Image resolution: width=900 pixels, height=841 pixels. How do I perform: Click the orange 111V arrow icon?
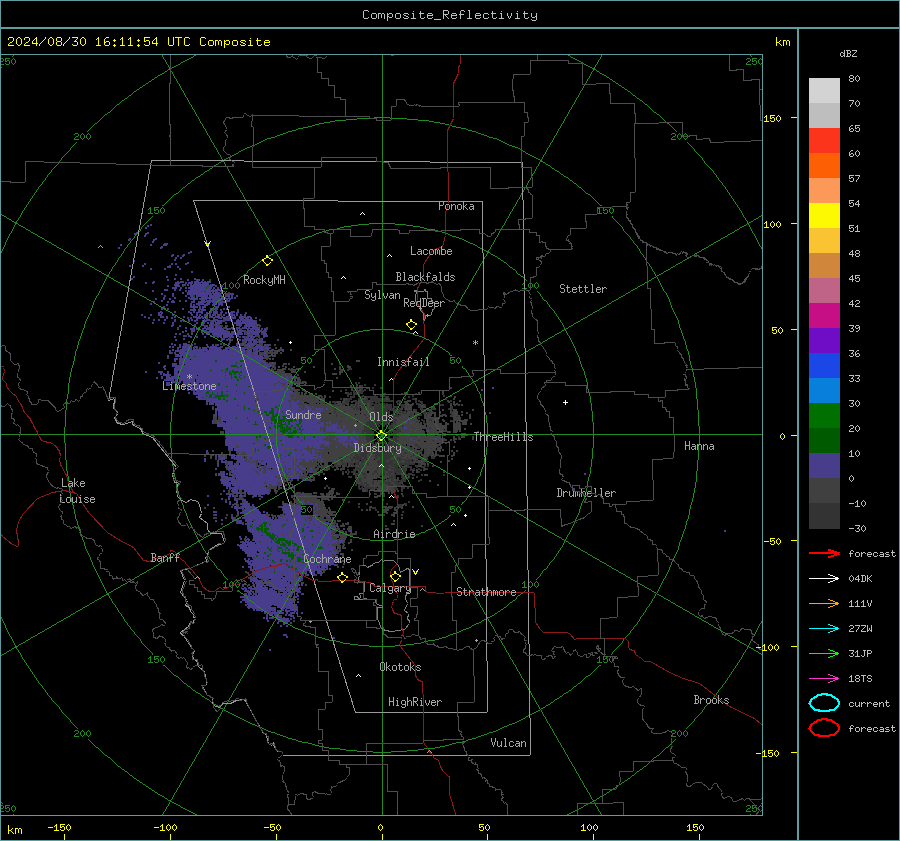click(x=824, y=603)
